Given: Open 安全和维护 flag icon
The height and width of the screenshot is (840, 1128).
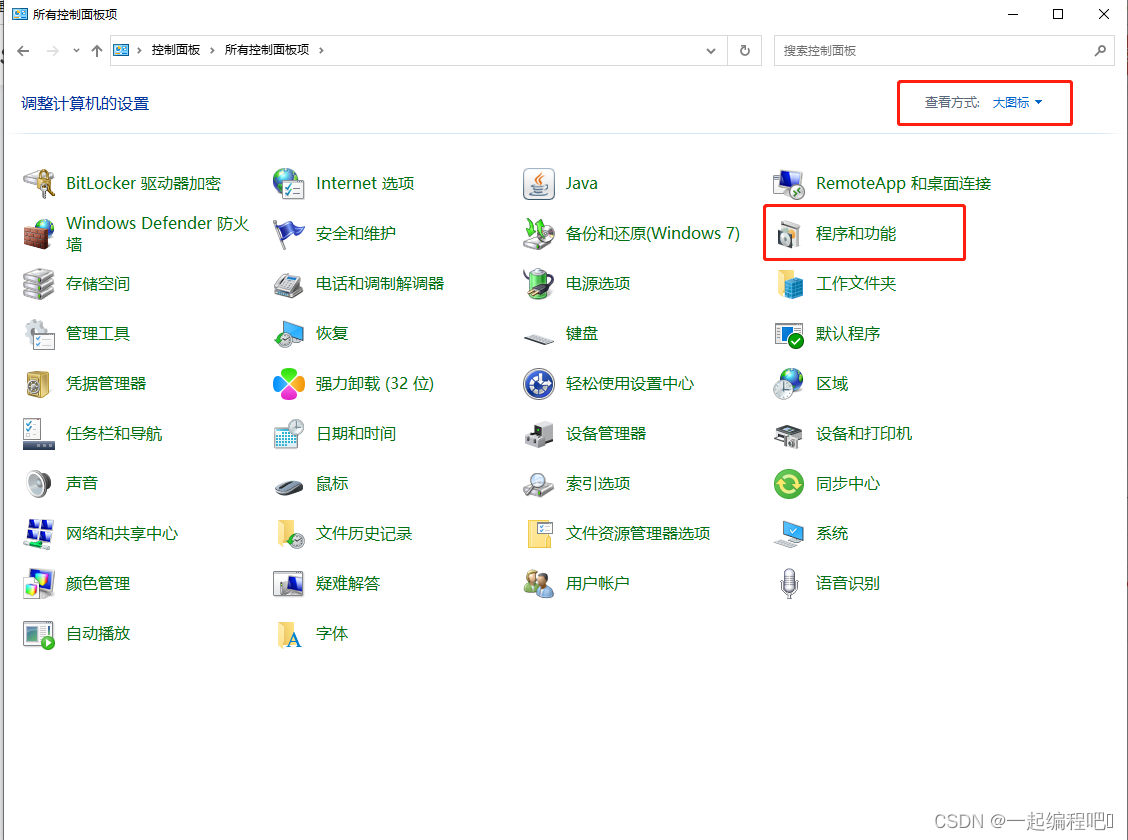Looking at the screenshot, I should tap(288, 234).
